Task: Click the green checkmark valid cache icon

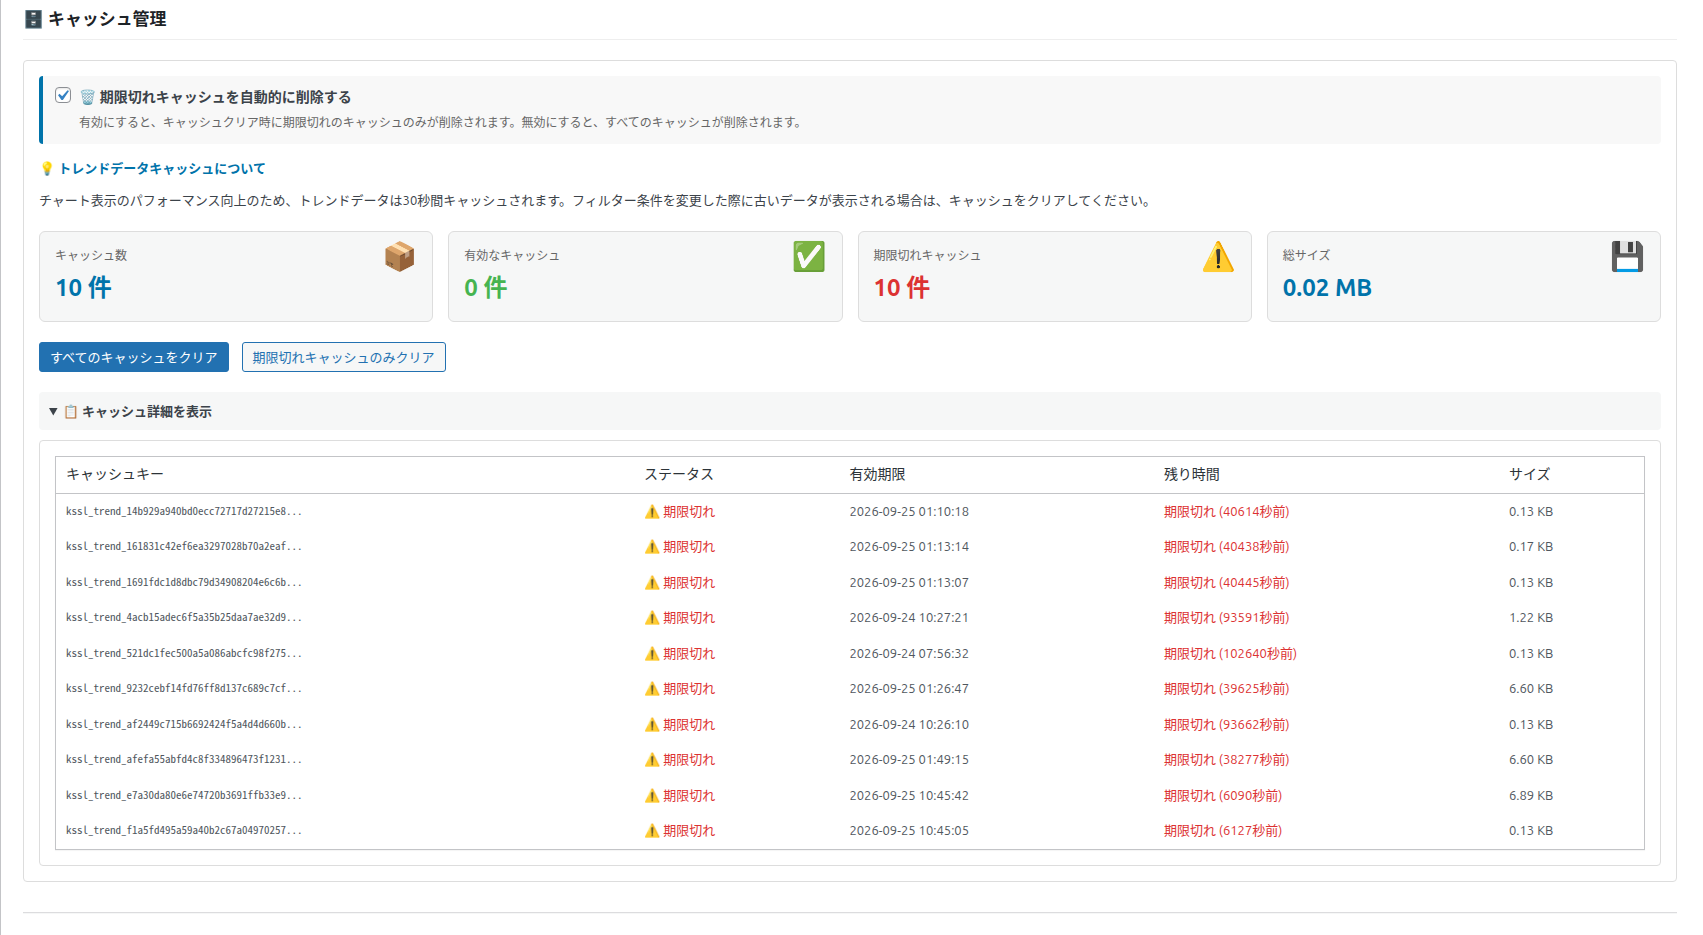Action: click(x=809, y=257)
